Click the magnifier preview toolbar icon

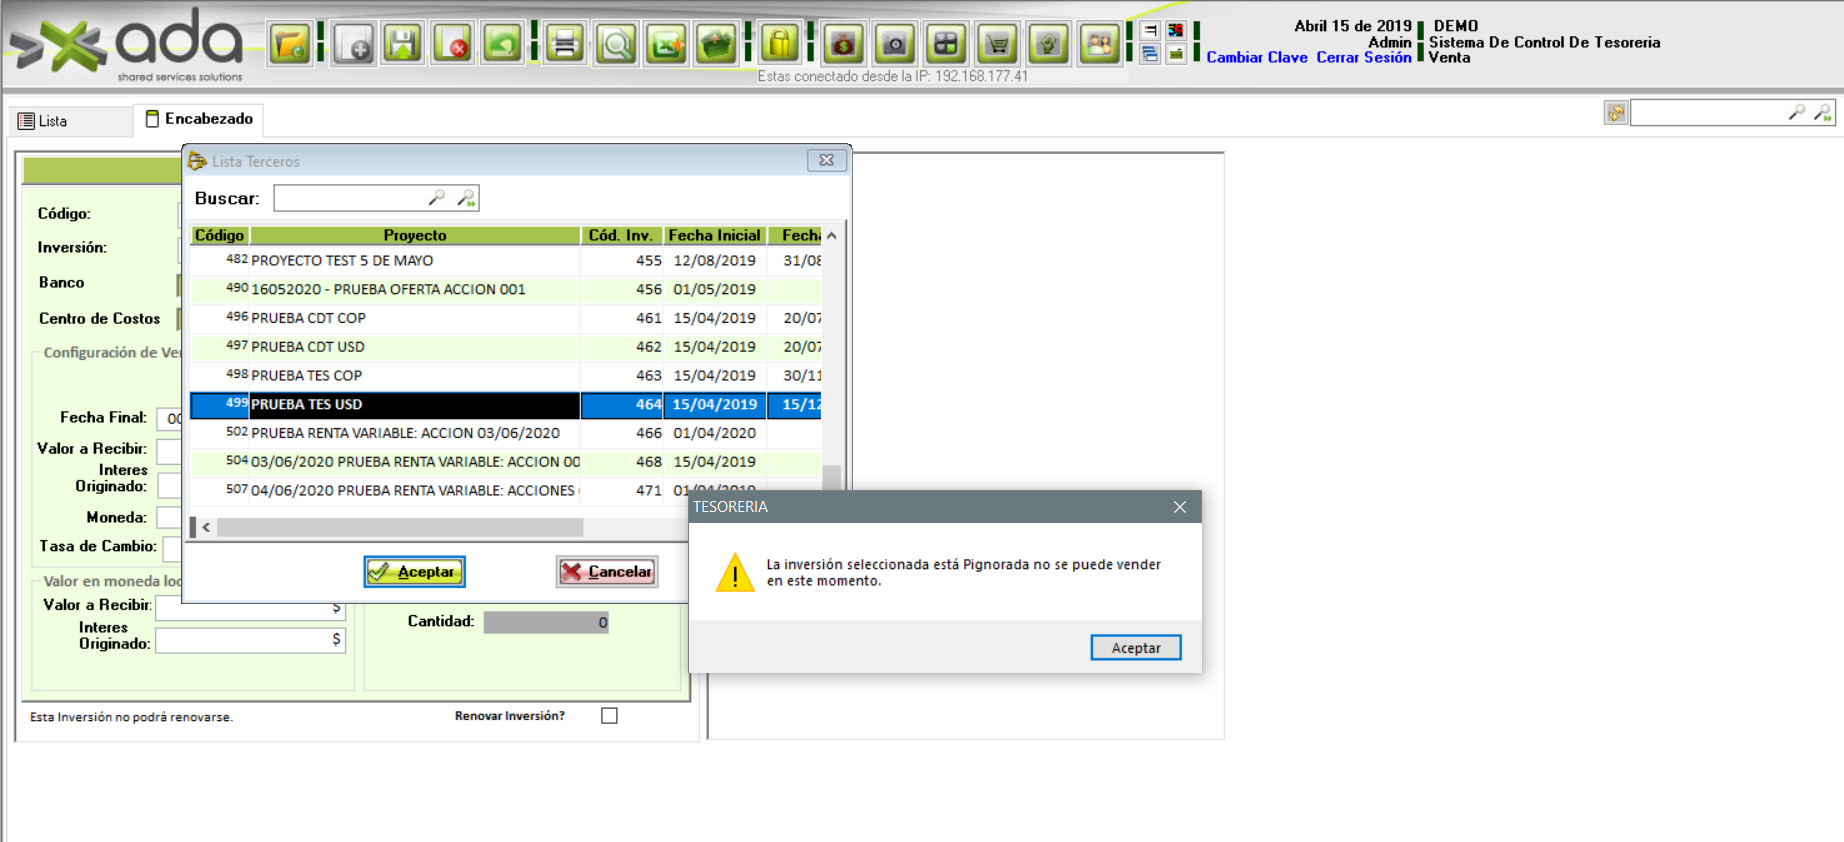click(616, 44)
